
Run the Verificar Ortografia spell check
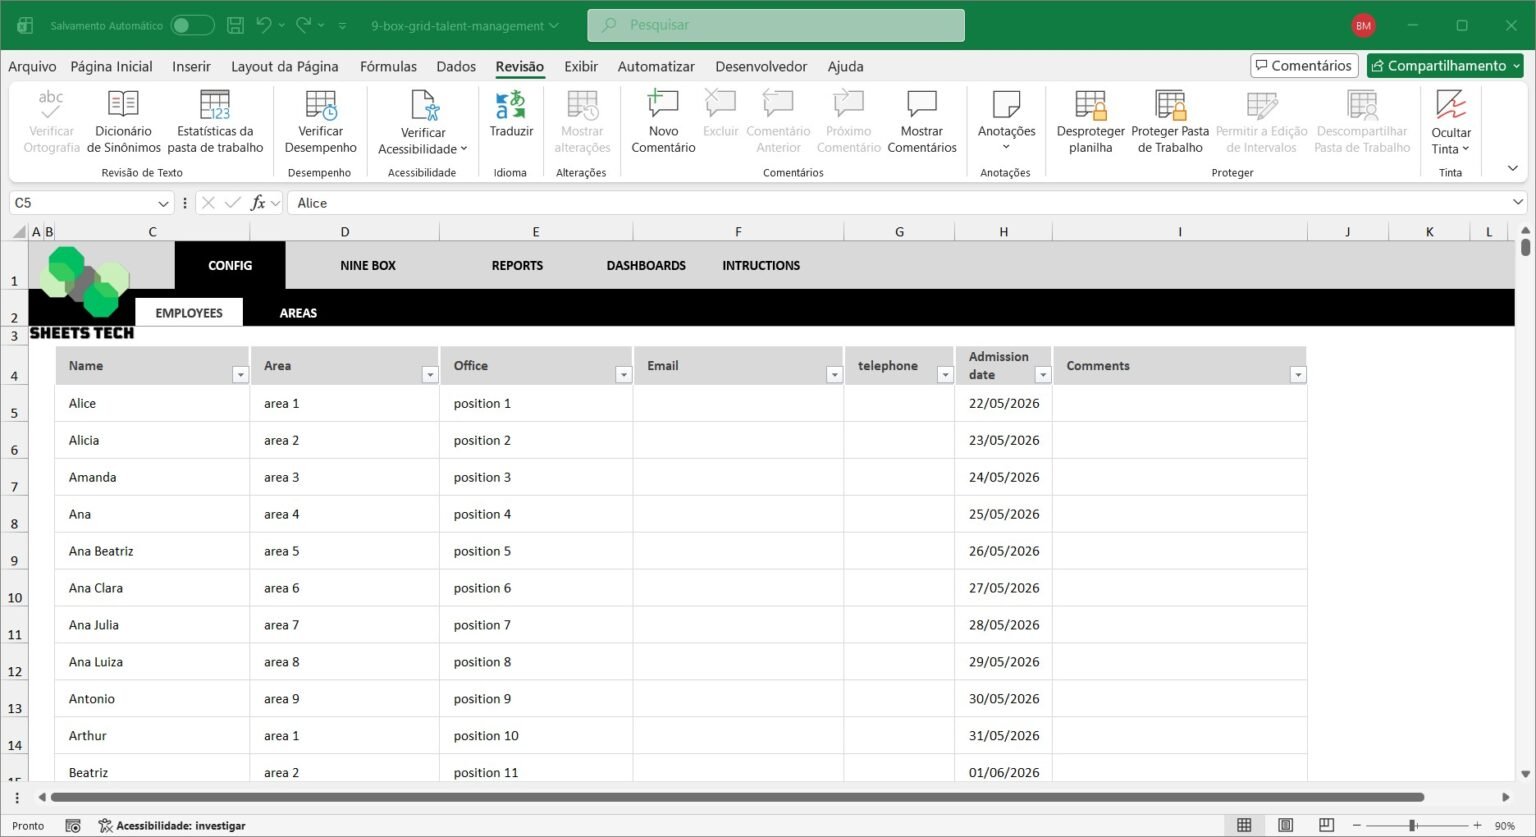(51, 121)
